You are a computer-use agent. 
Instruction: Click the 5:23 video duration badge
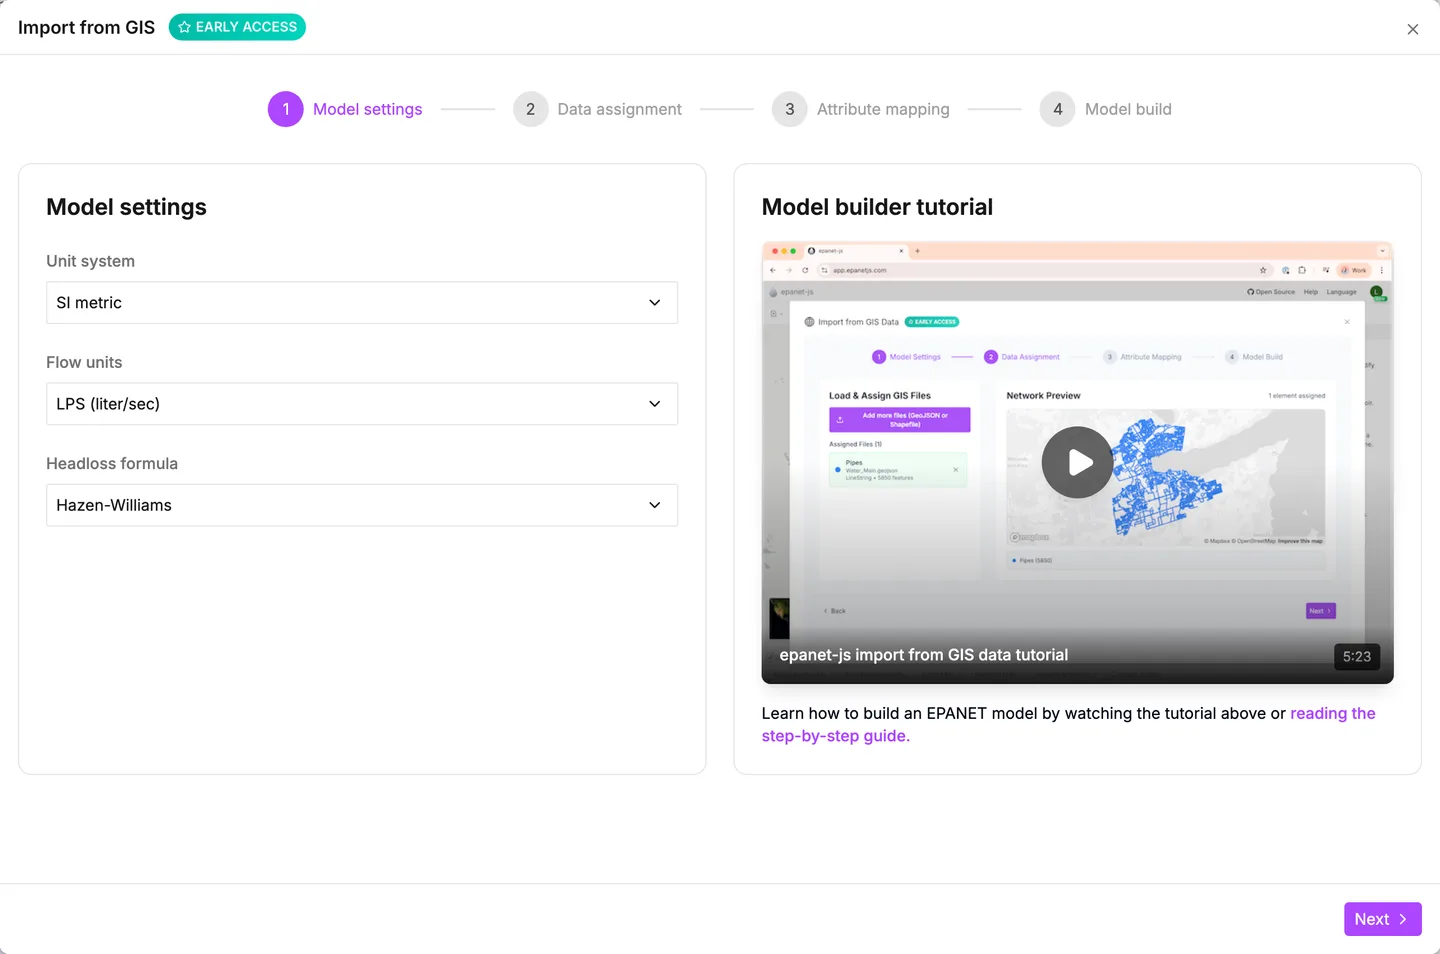coord(1357,656)
